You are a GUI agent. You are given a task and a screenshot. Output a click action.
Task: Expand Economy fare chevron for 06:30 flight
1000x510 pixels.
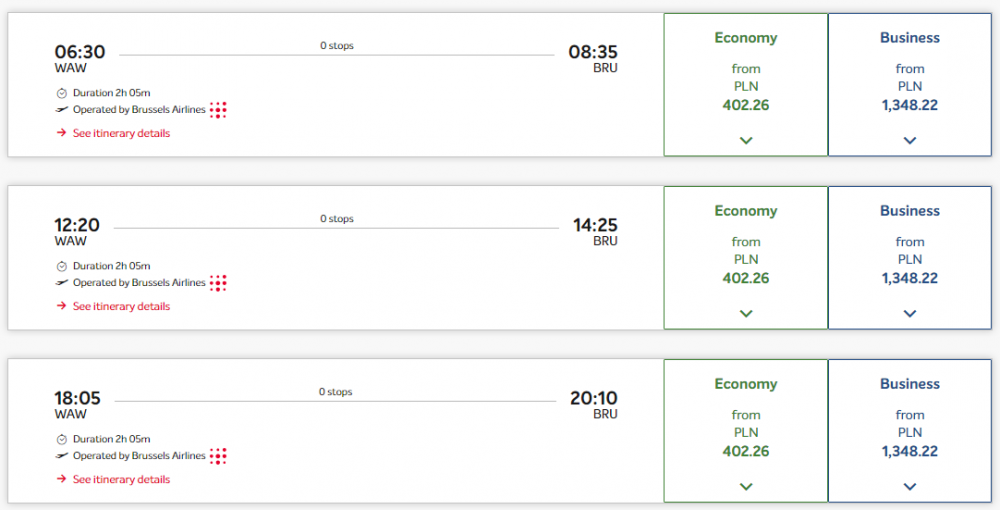pyautogui.click(x=746, y=140)
